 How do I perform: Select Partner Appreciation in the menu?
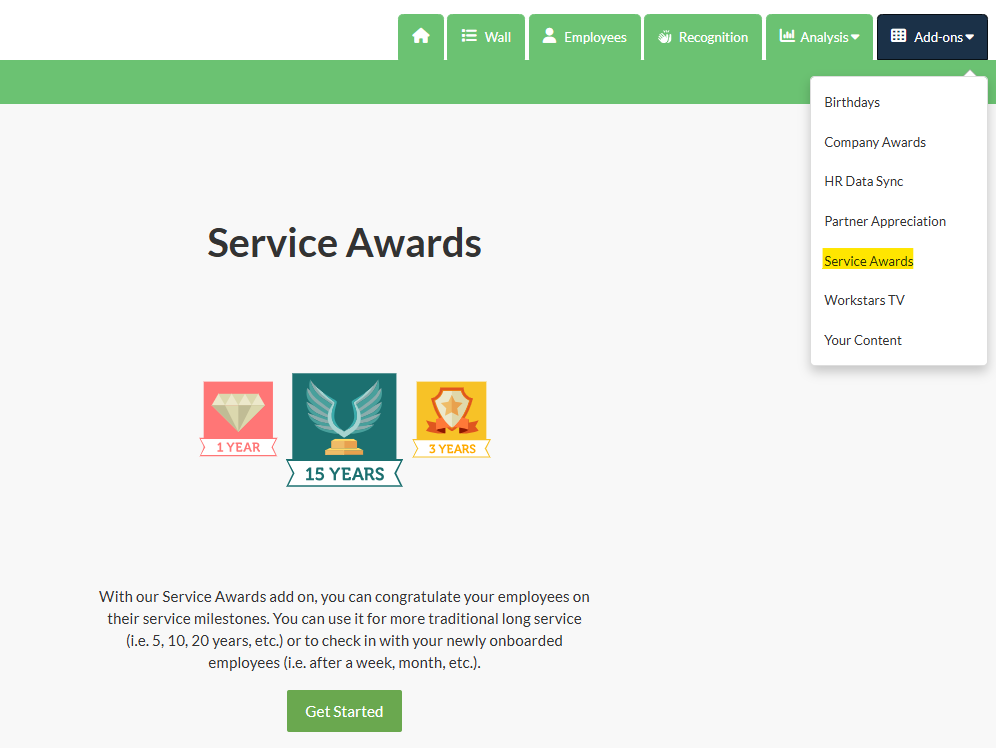click(x=885, y=221)
